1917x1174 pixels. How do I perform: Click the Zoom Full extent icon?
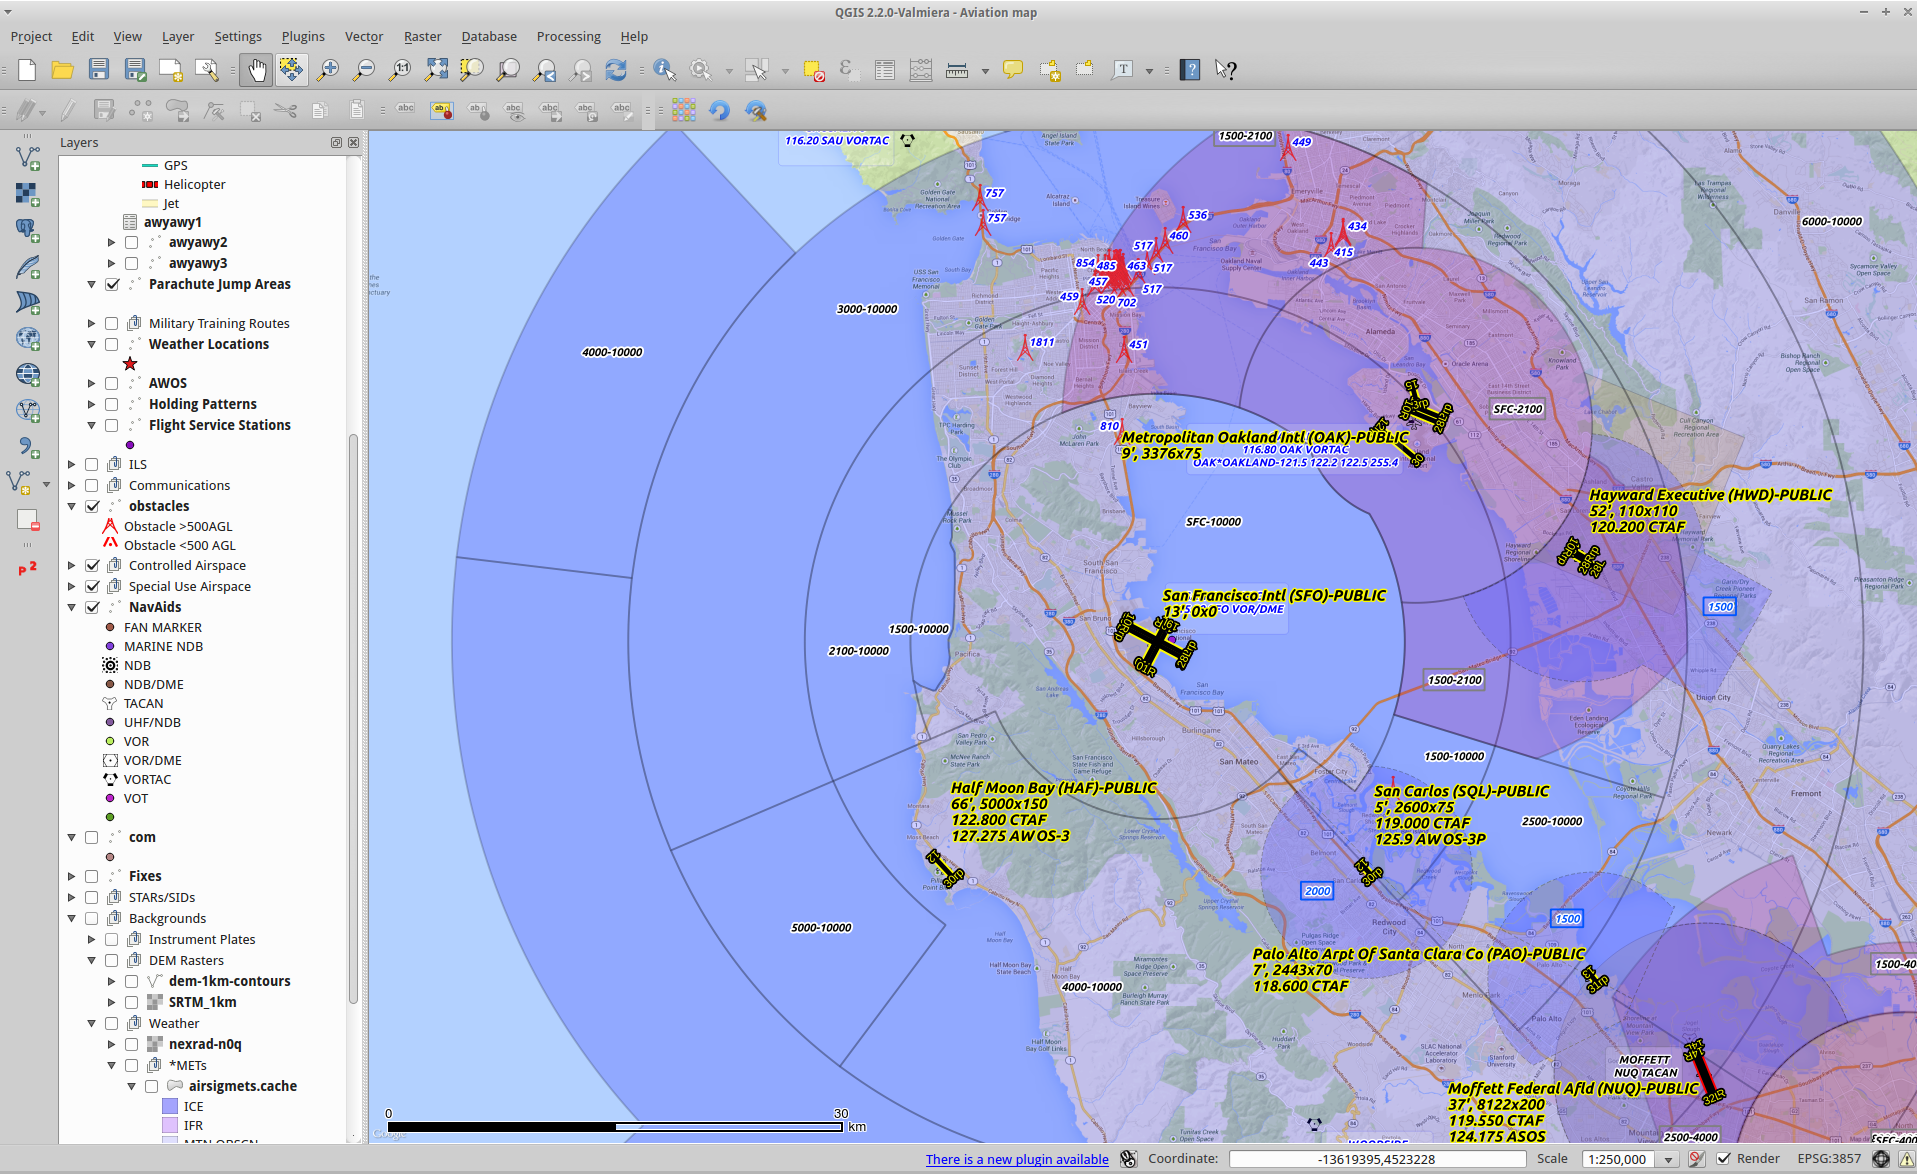(x=436, y=70)
